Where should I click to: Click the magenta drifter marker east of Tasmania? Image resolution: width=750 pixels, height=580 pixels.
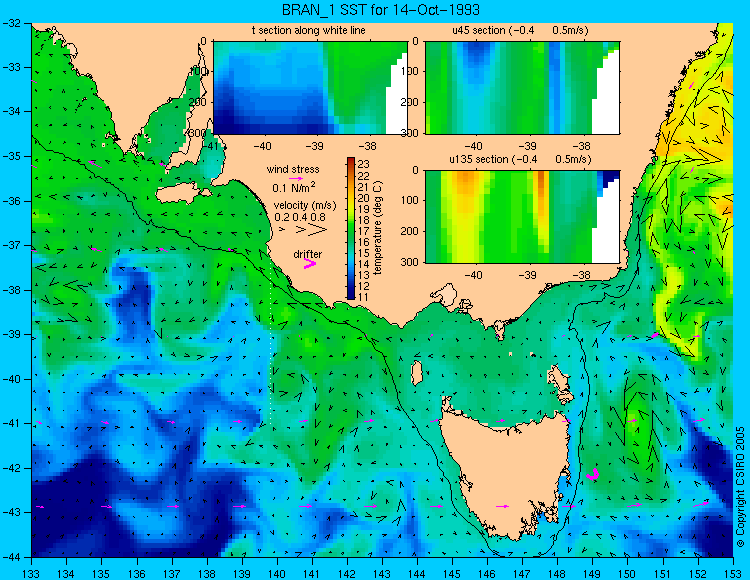593,474
